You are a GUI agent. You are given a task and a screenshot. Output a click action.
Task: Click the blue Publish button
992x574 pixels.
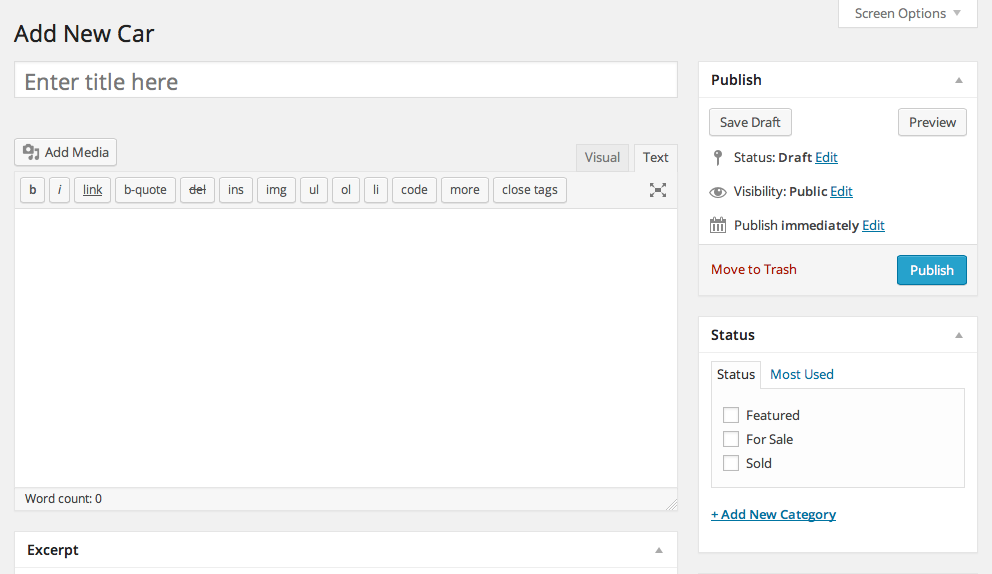(x=931, y=270)
